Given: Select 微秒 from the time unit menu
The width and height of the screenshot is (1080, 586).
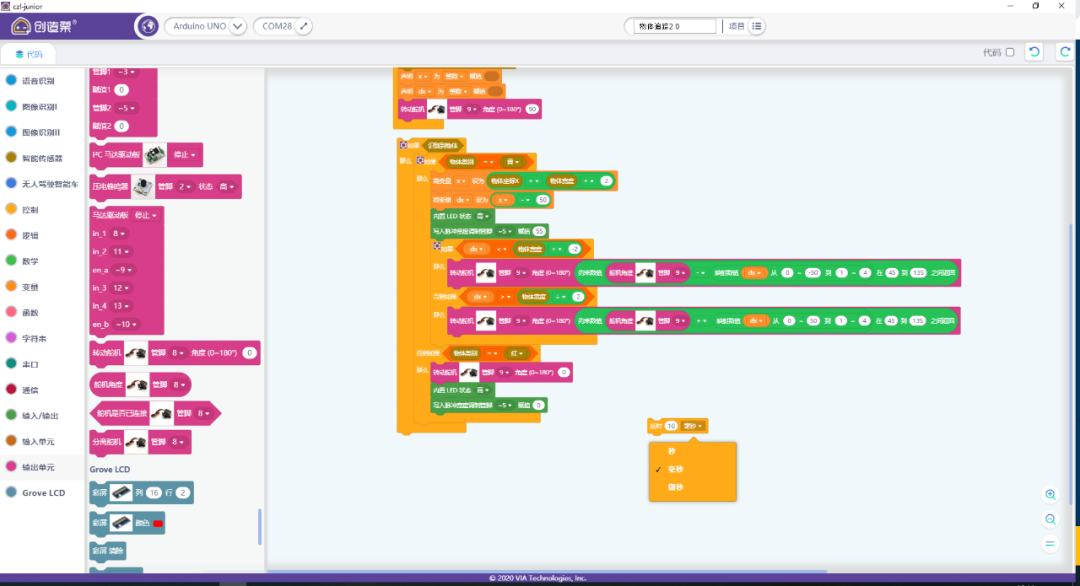Looking at the screenshot, I should 676,487.
